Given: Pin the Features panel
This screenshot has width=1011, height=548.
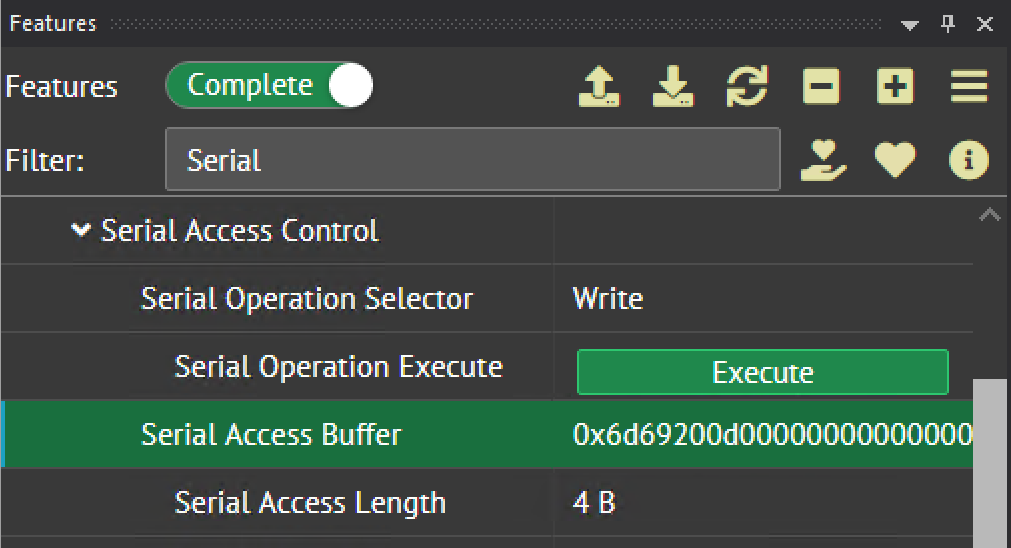Looking at the screenshot, I should [948, 25].
